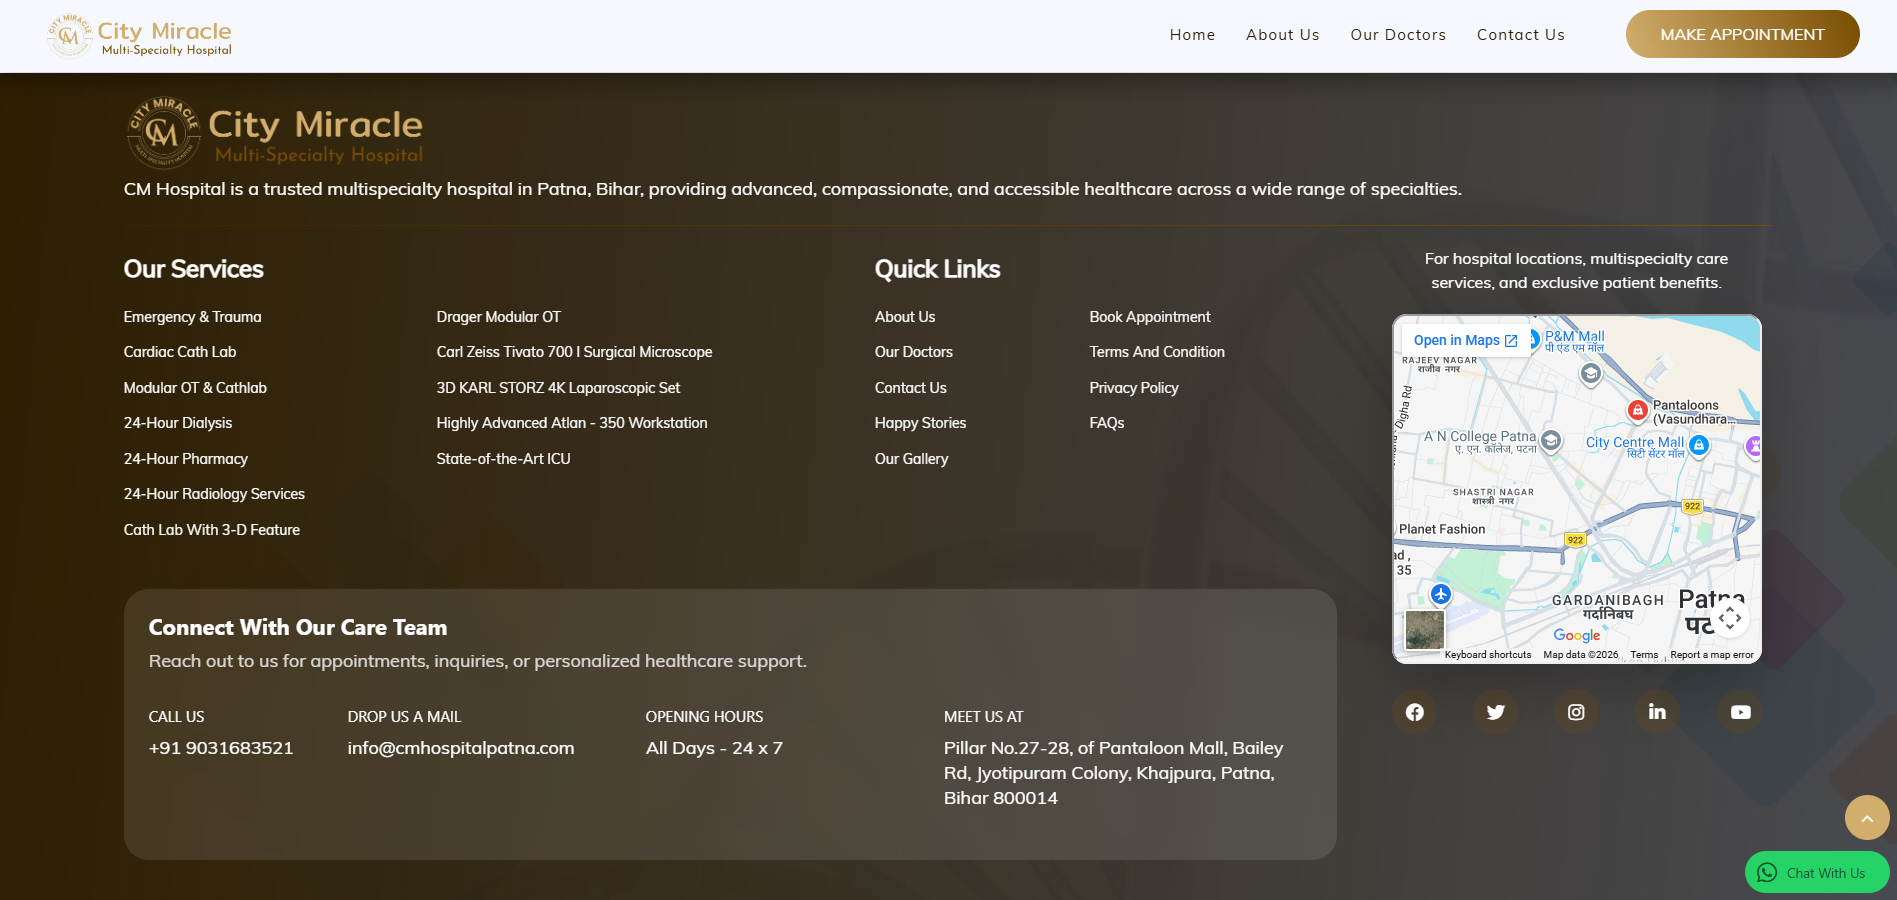Open the LinkedIn social icon
The width and height of the screenshot is (1897, 900).
click(1657, 712)
